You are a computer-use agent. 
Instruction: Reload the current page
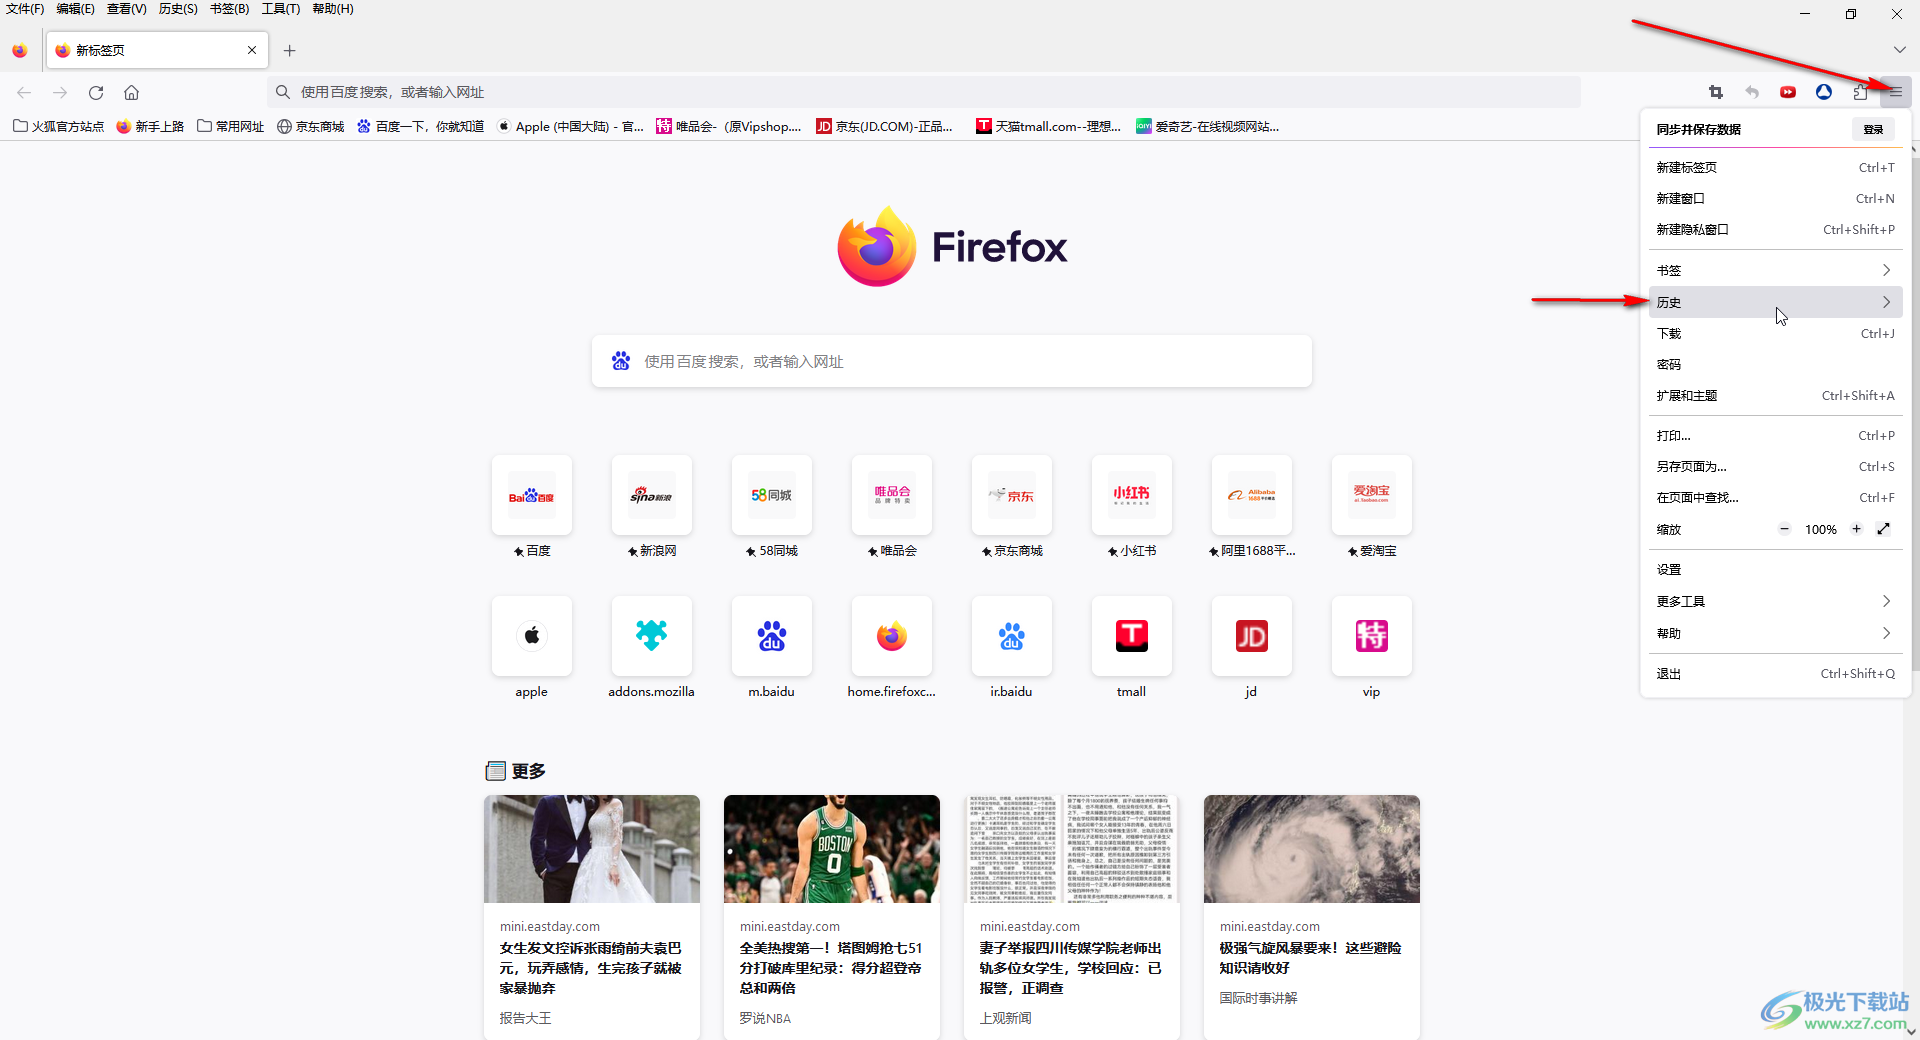coord(96,92)
